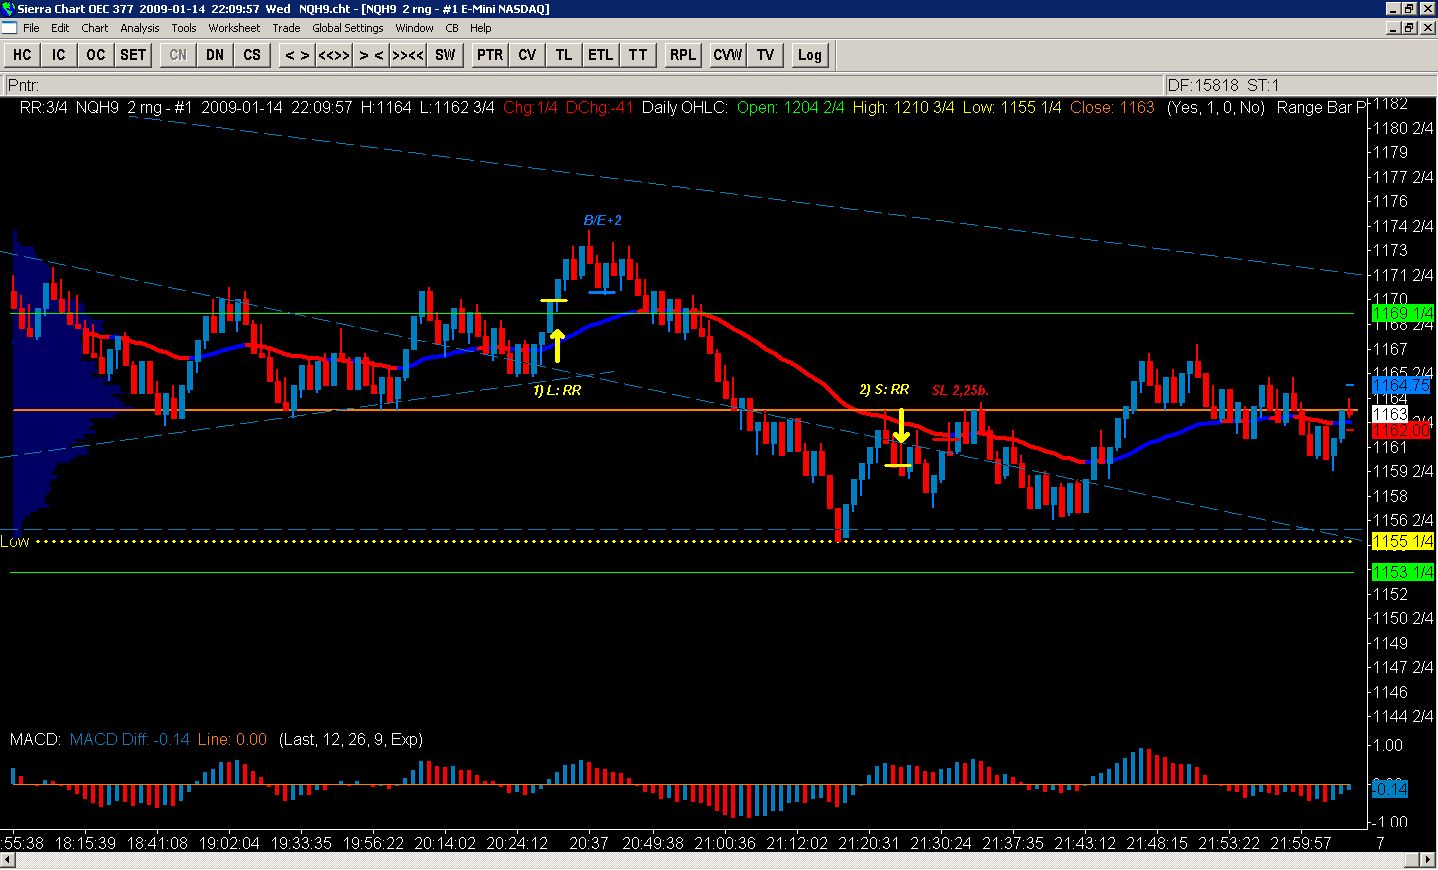Click the "<<>>" bar spacing button
Screen dimensions: 1438x870
[334, 55]
